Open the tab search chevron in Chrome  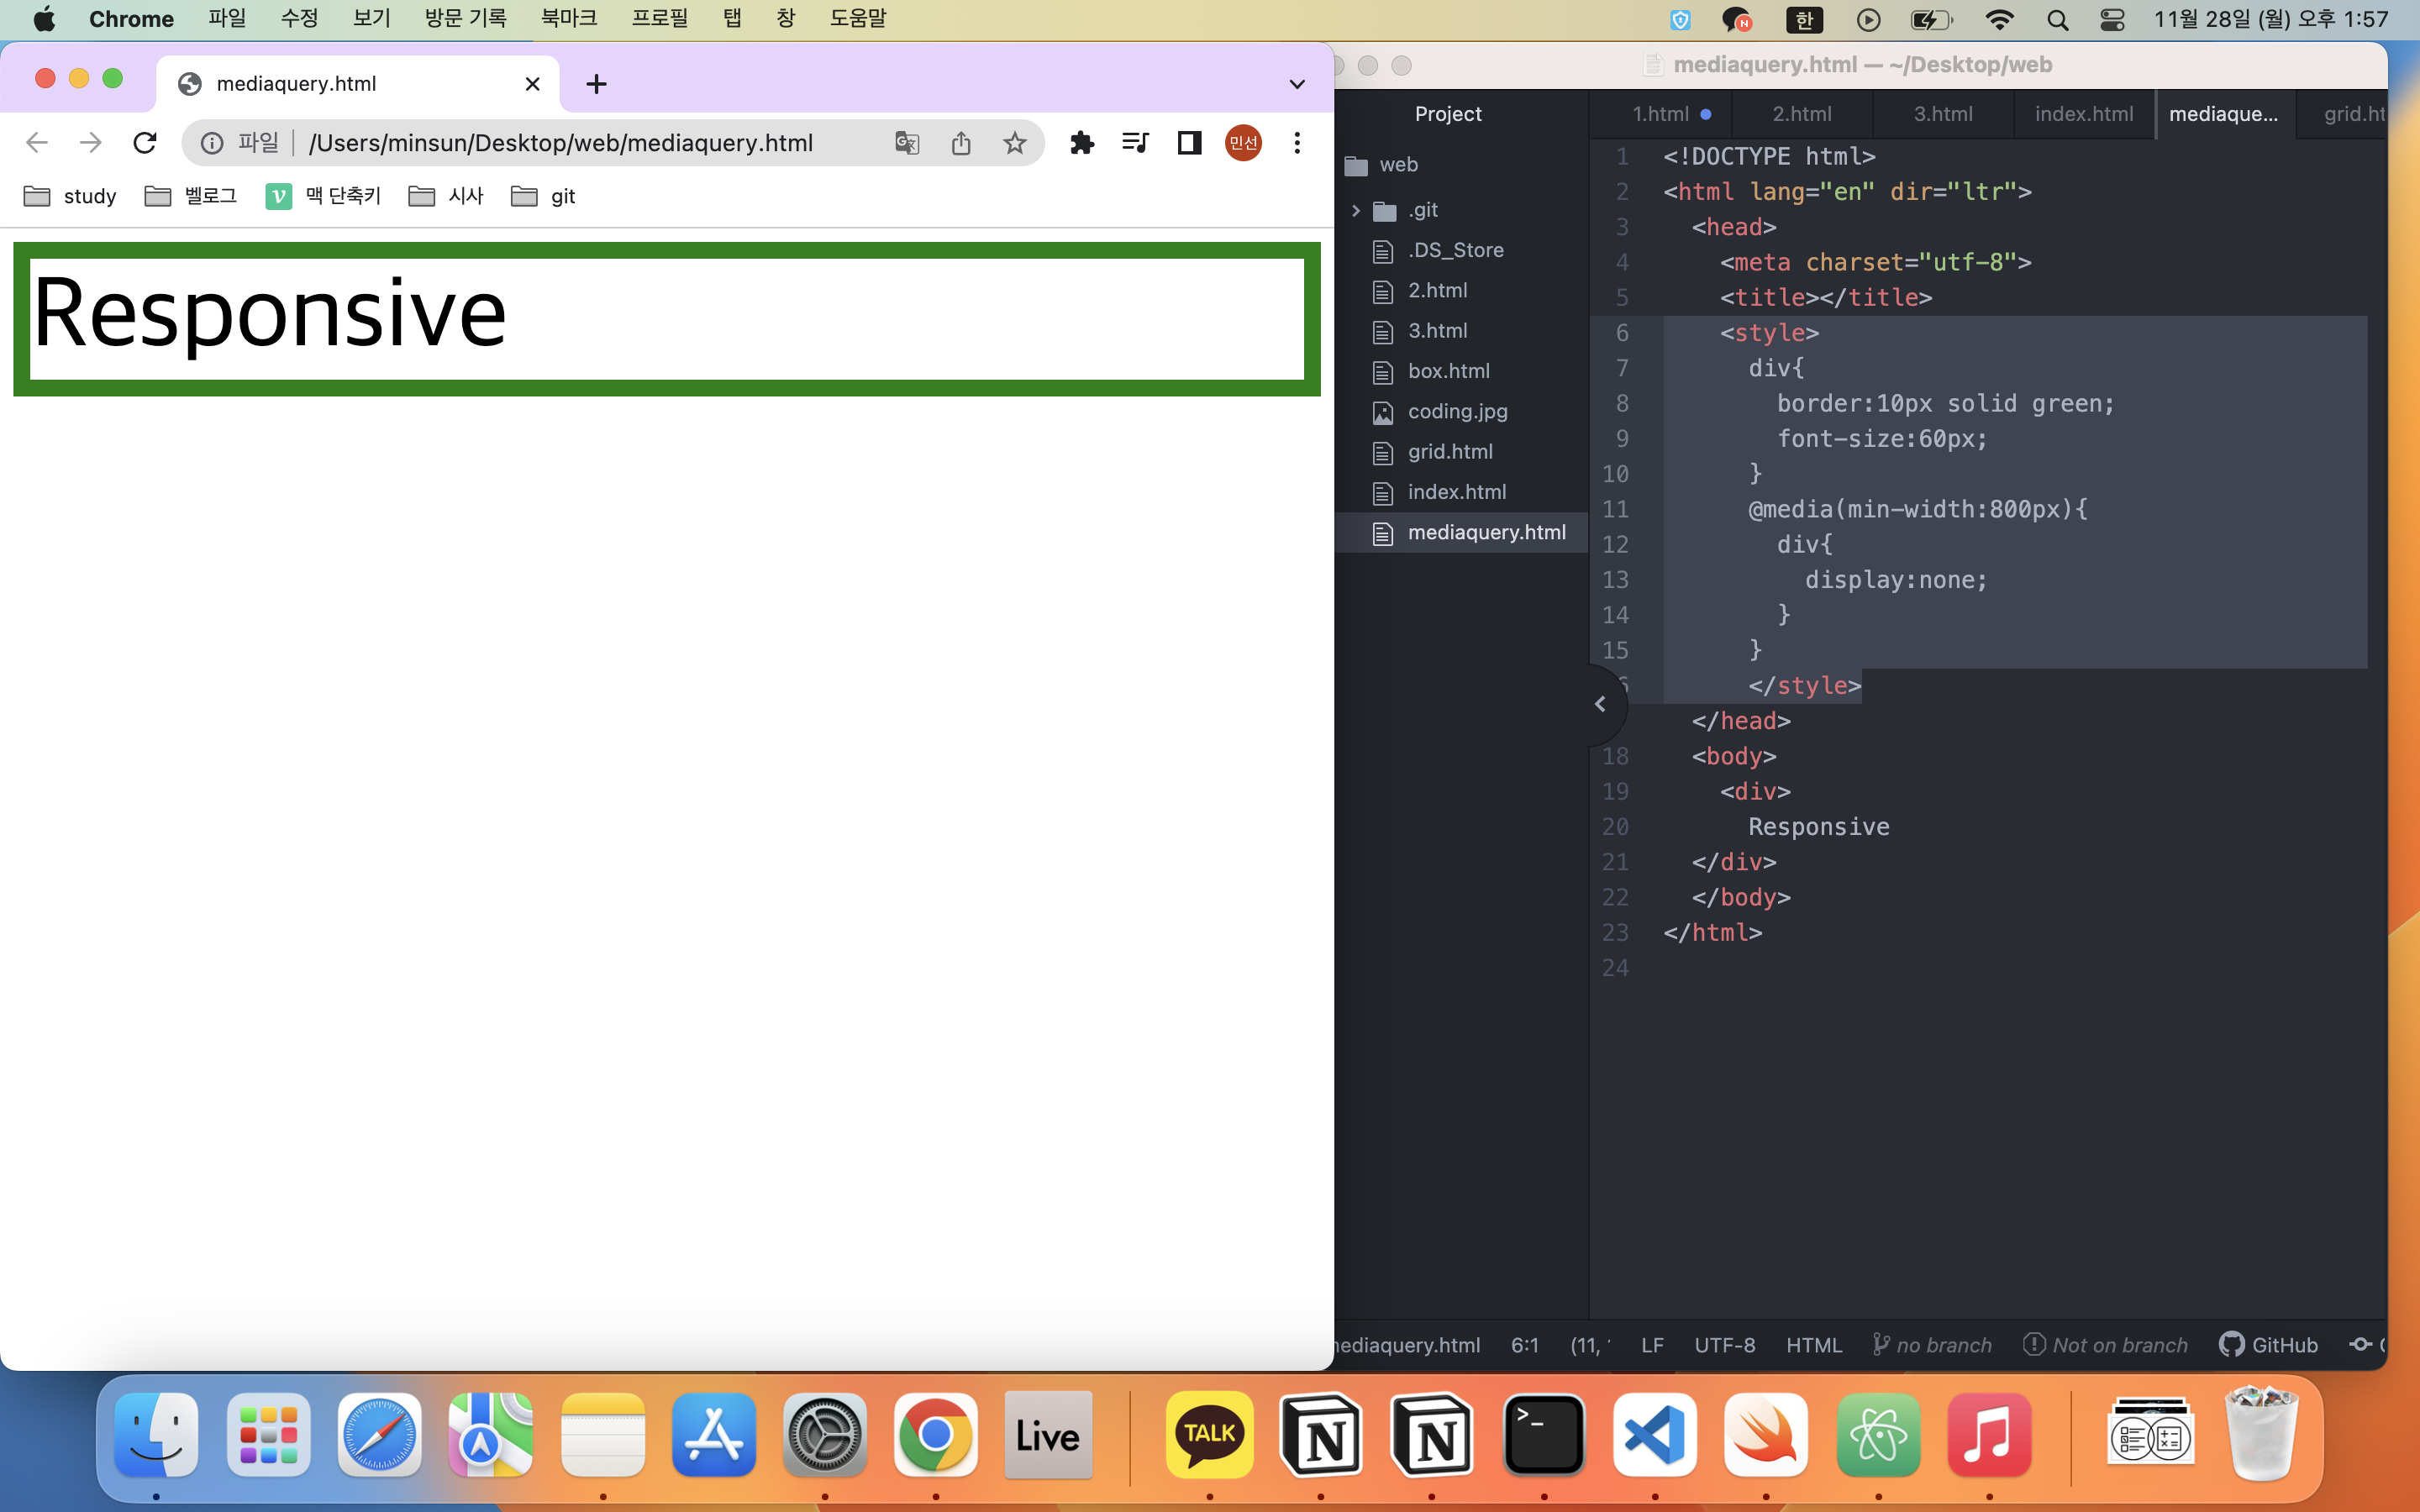pos(1297,84)
